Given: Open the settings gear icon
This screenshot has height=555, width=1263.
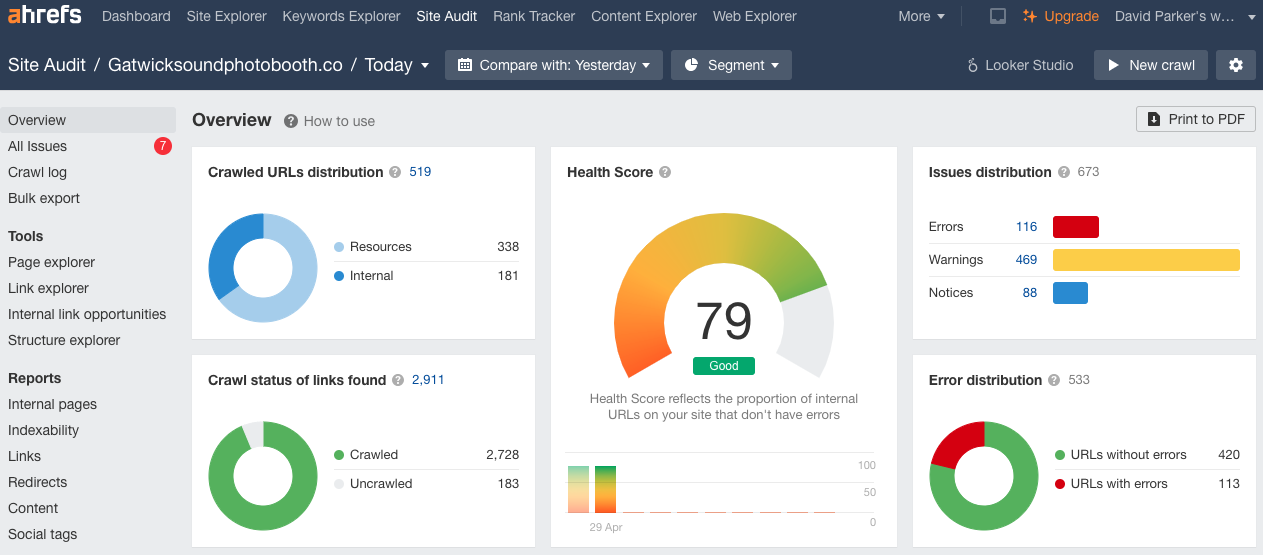Looking at the screenshot, I should tap(1236, 65).
